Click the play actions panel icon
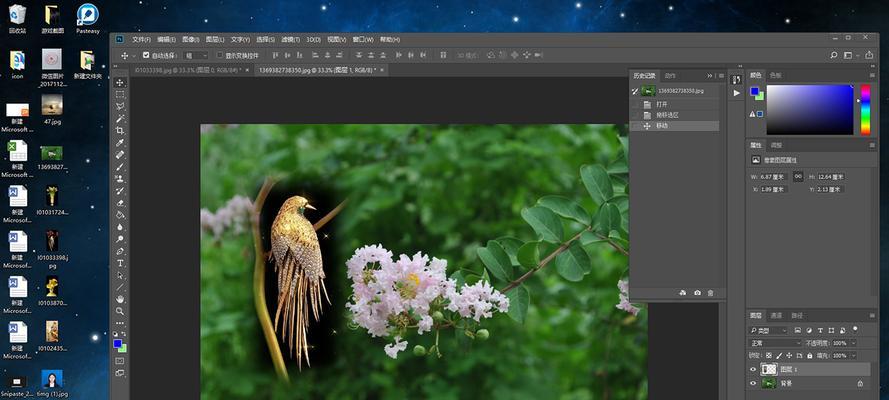Viewport: 889px width, 400px height. 736,93
